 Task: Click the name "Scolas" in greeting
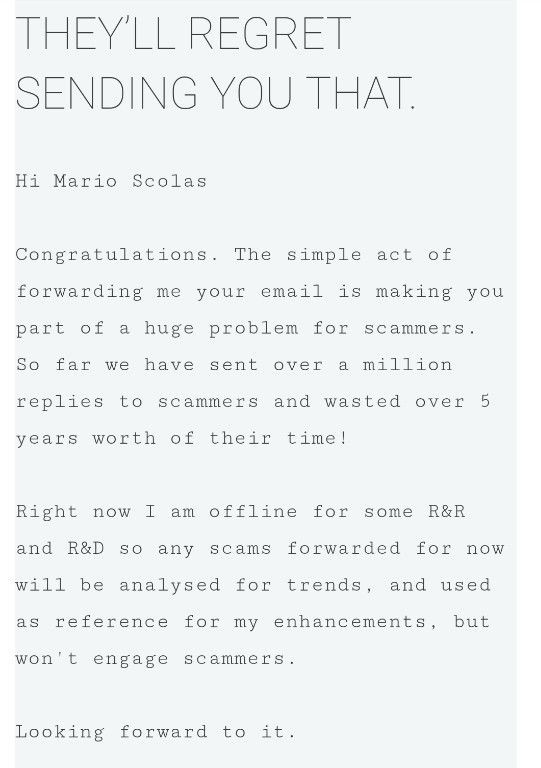169,181
